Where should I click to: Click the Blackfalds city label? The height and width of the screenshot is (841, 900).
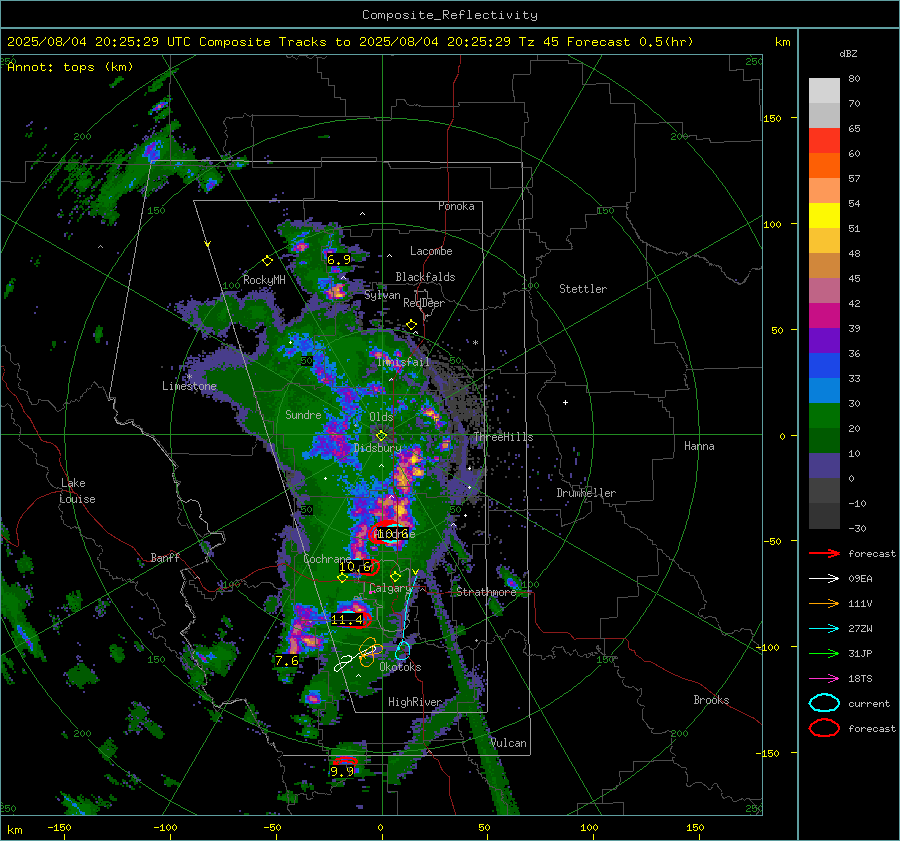tap(425, 277)
